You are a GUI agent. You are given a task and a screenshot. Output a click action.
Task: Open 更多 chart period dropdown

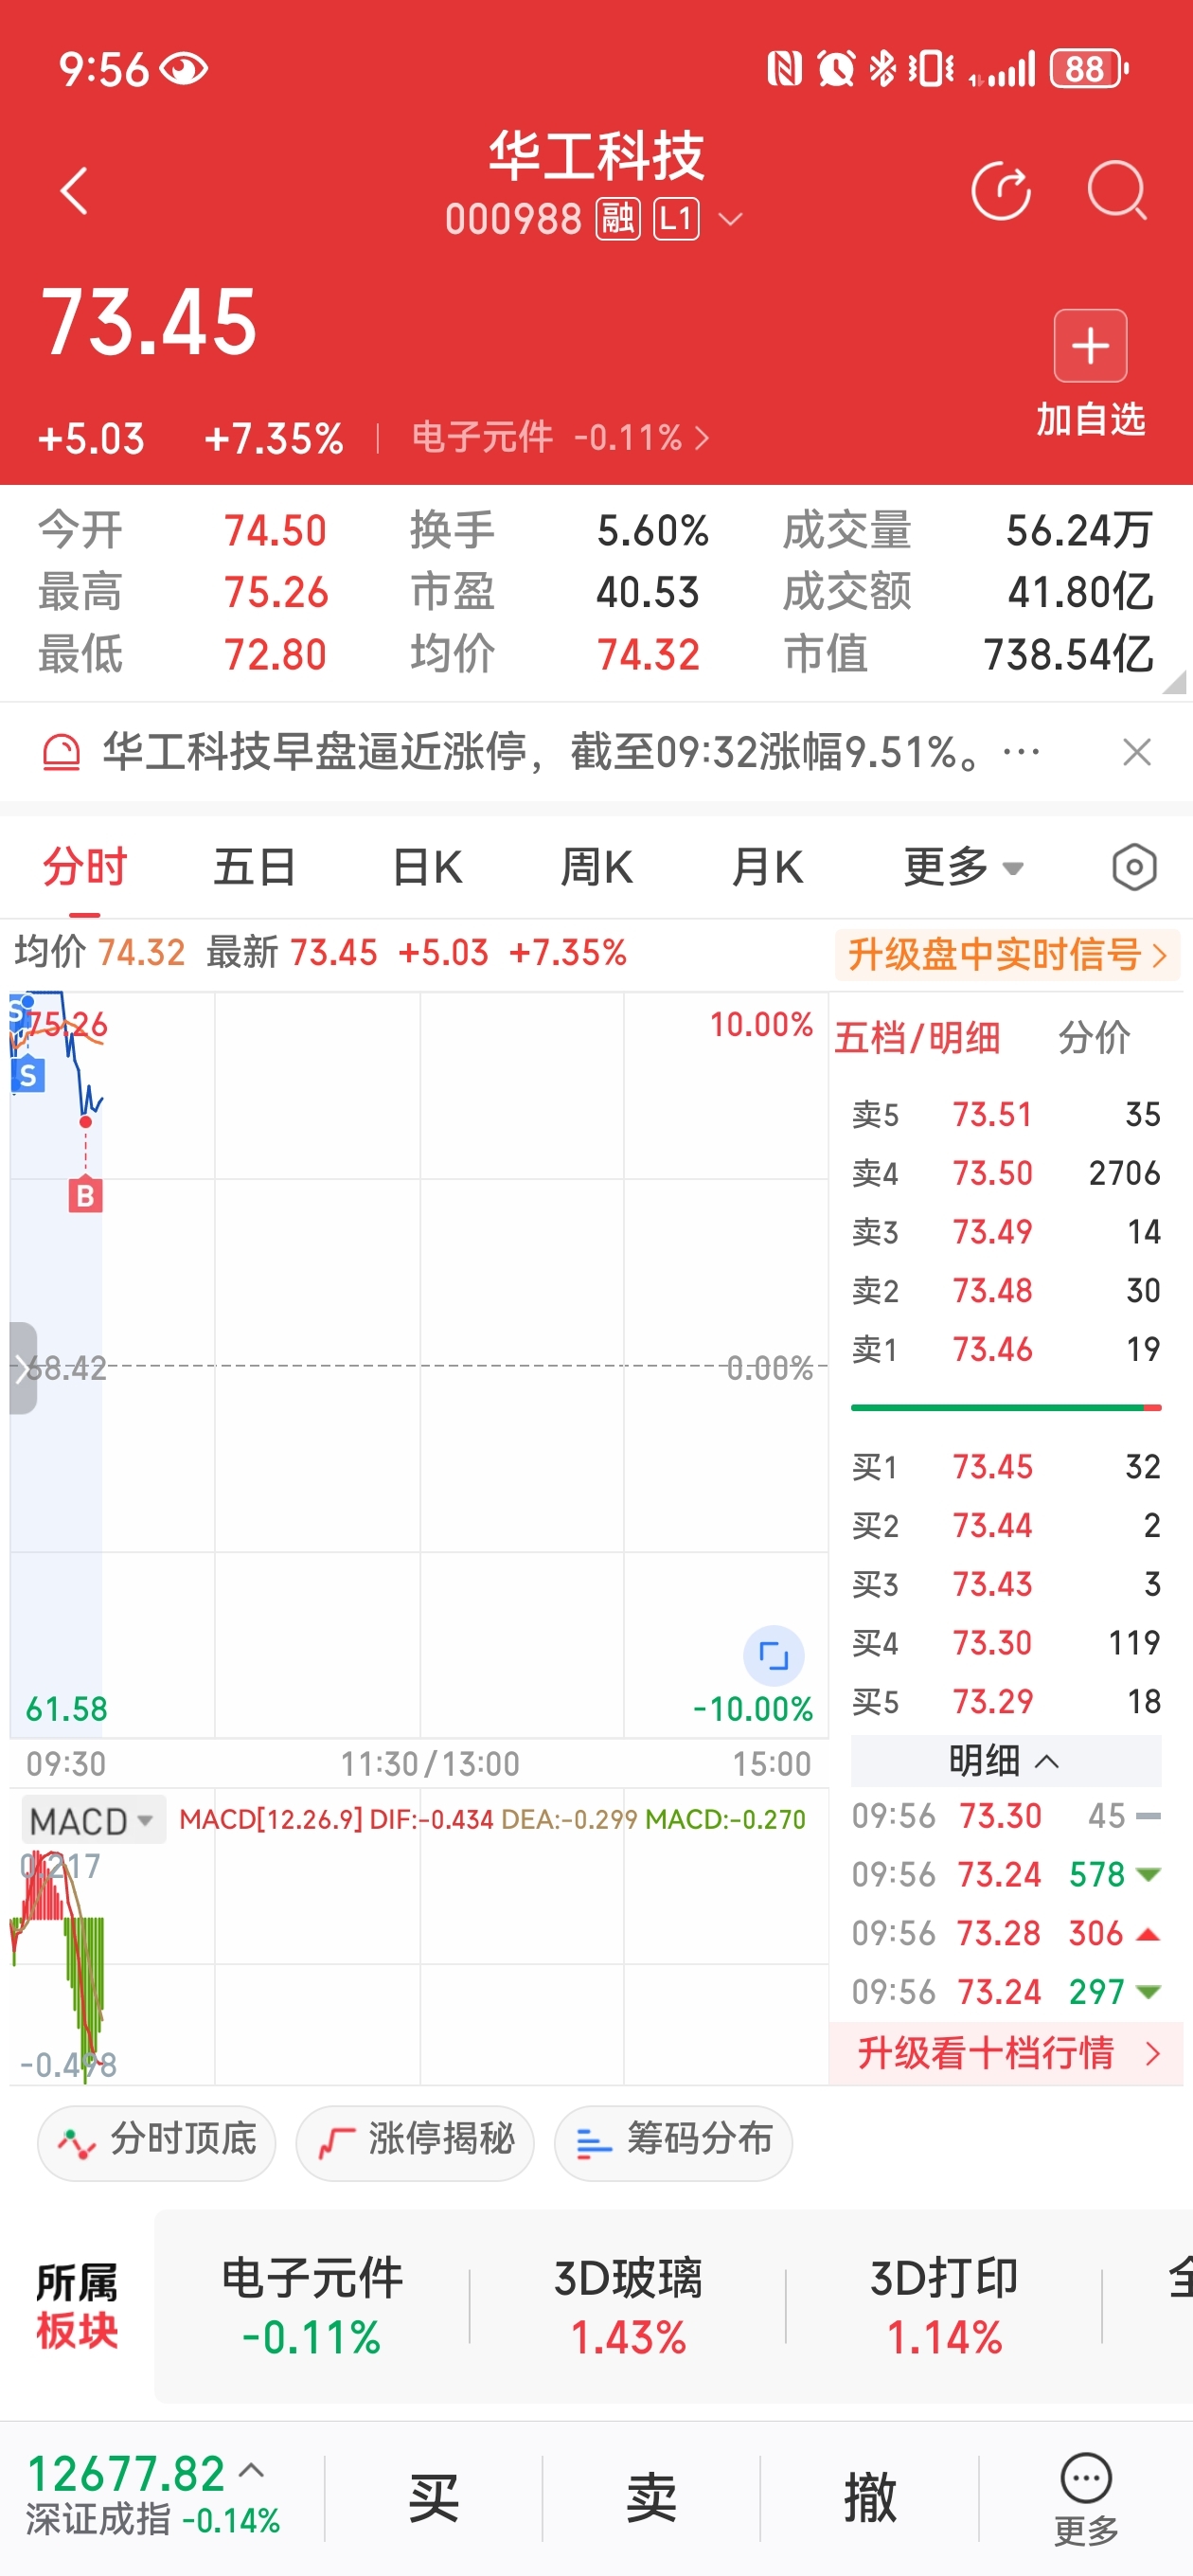click(963, 866)
